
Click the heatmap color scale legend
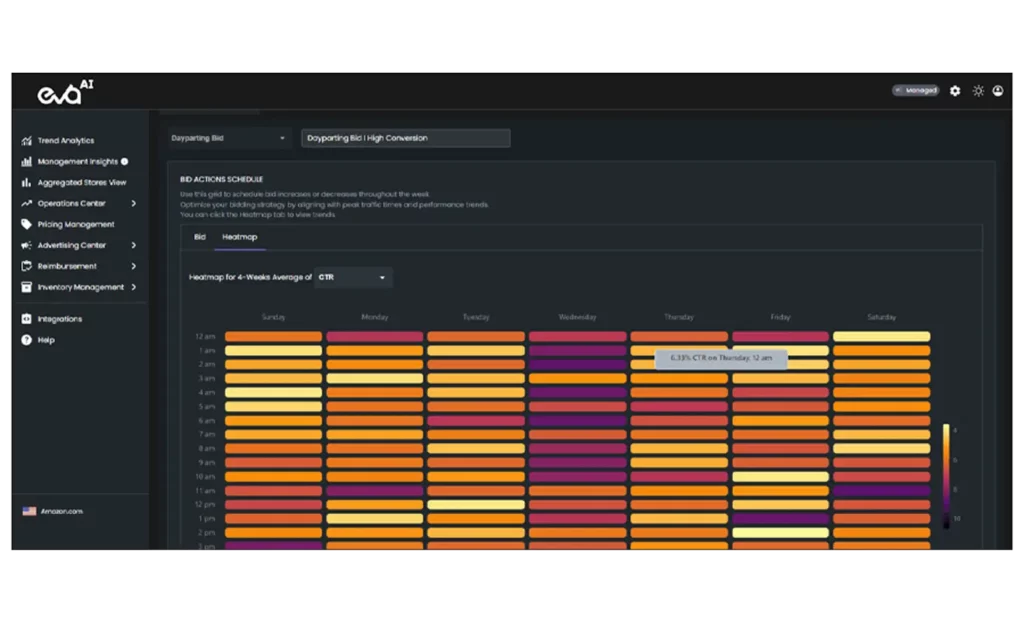tap(946, 474)
